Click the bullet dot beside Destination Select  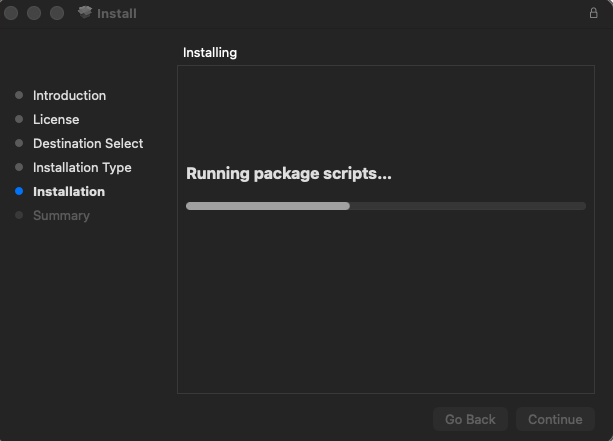tap(19, 144)
